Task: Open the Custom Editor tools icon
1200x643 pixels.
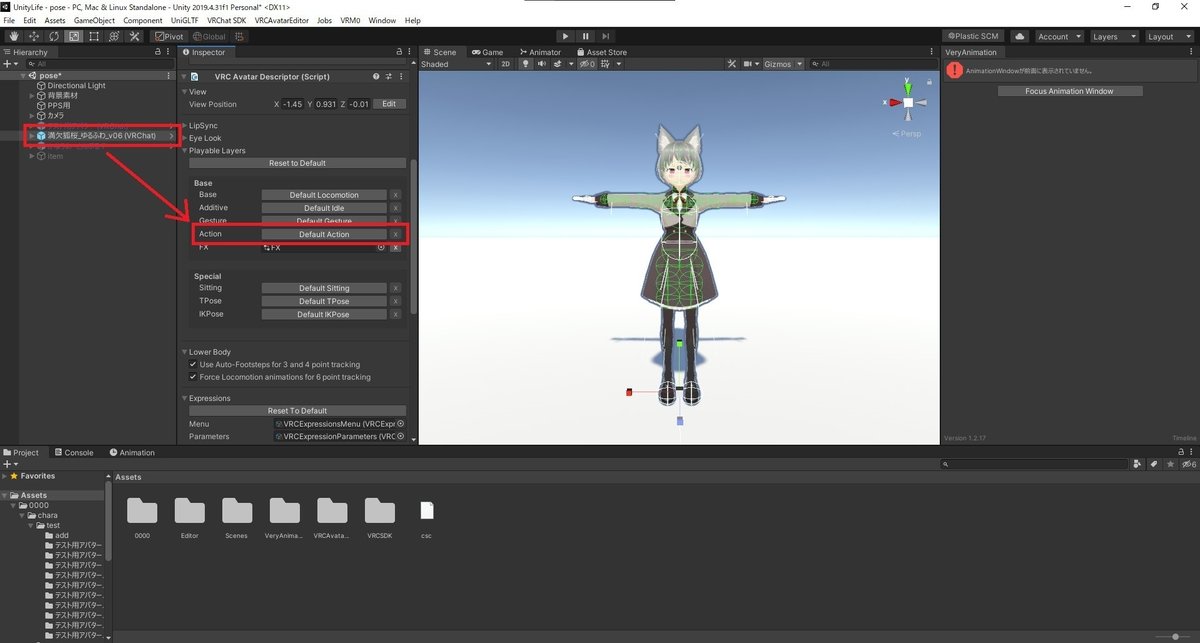Action: click(133, 36)
